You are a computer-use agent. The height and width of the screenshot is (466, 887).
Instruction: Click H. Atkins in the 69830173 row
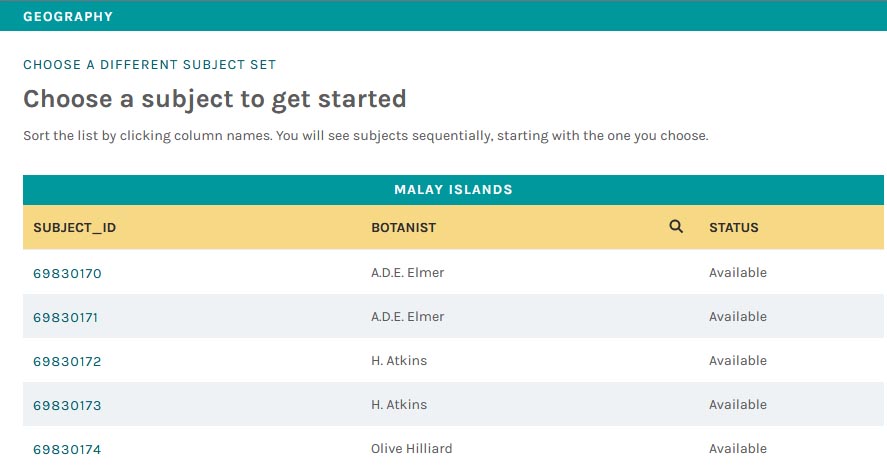point(399,405)
